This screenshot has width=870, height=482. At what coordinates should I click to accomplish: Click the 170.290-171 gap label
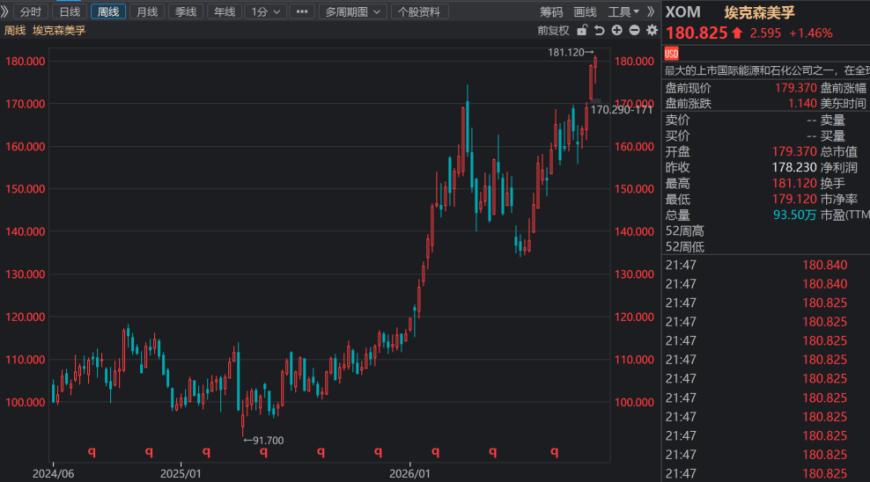click(x=621, y=110)
